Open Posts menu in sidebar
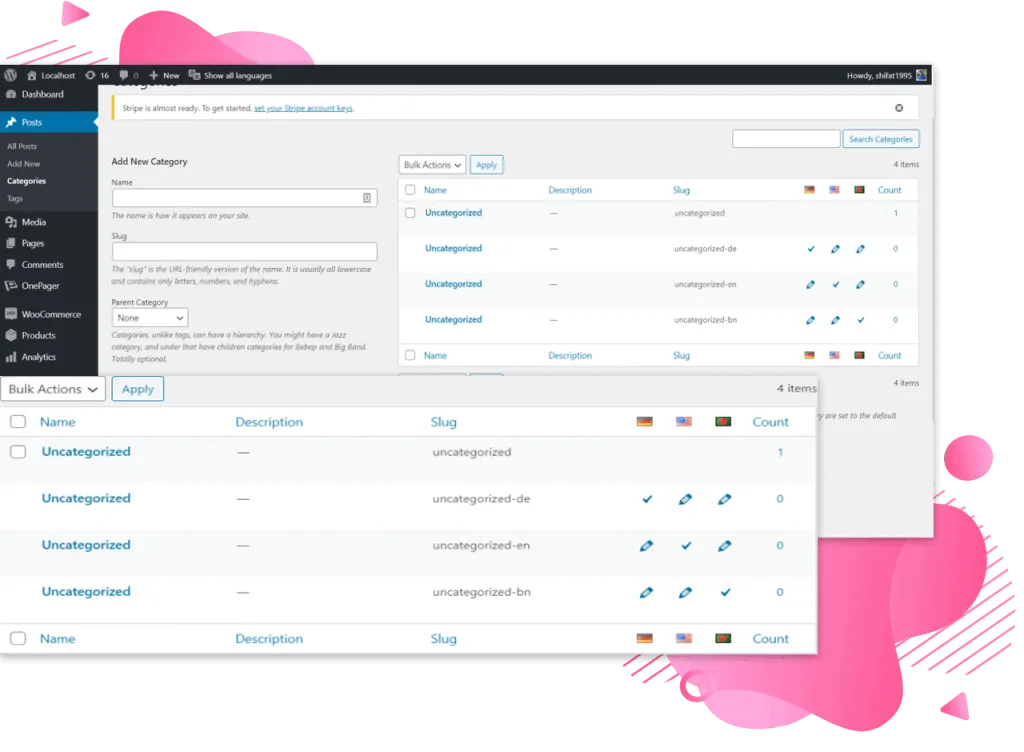 [x=49, y=122]
